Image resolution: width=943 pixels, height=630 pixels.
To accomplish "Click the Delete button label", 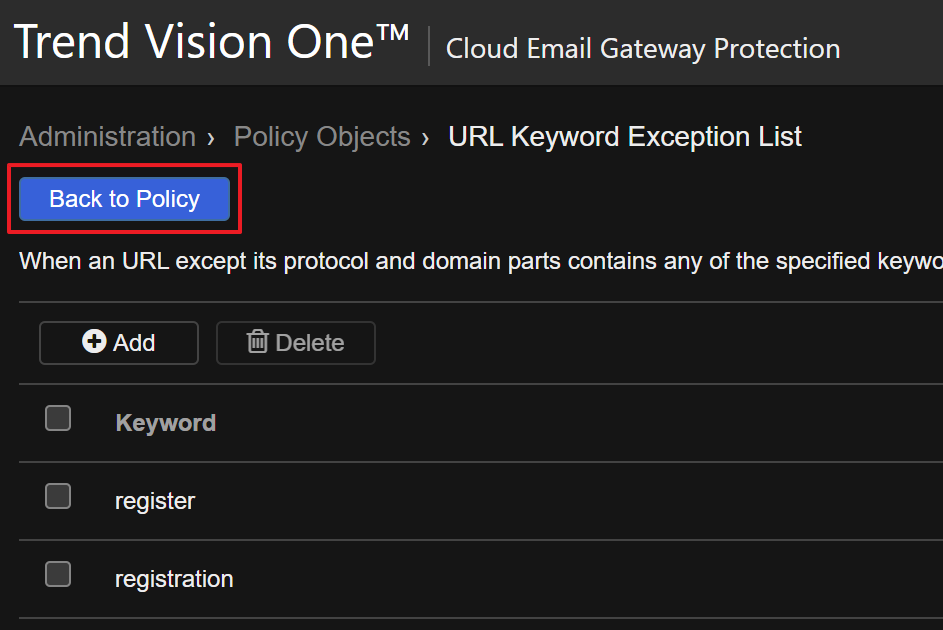I will [x=309, y=343].
